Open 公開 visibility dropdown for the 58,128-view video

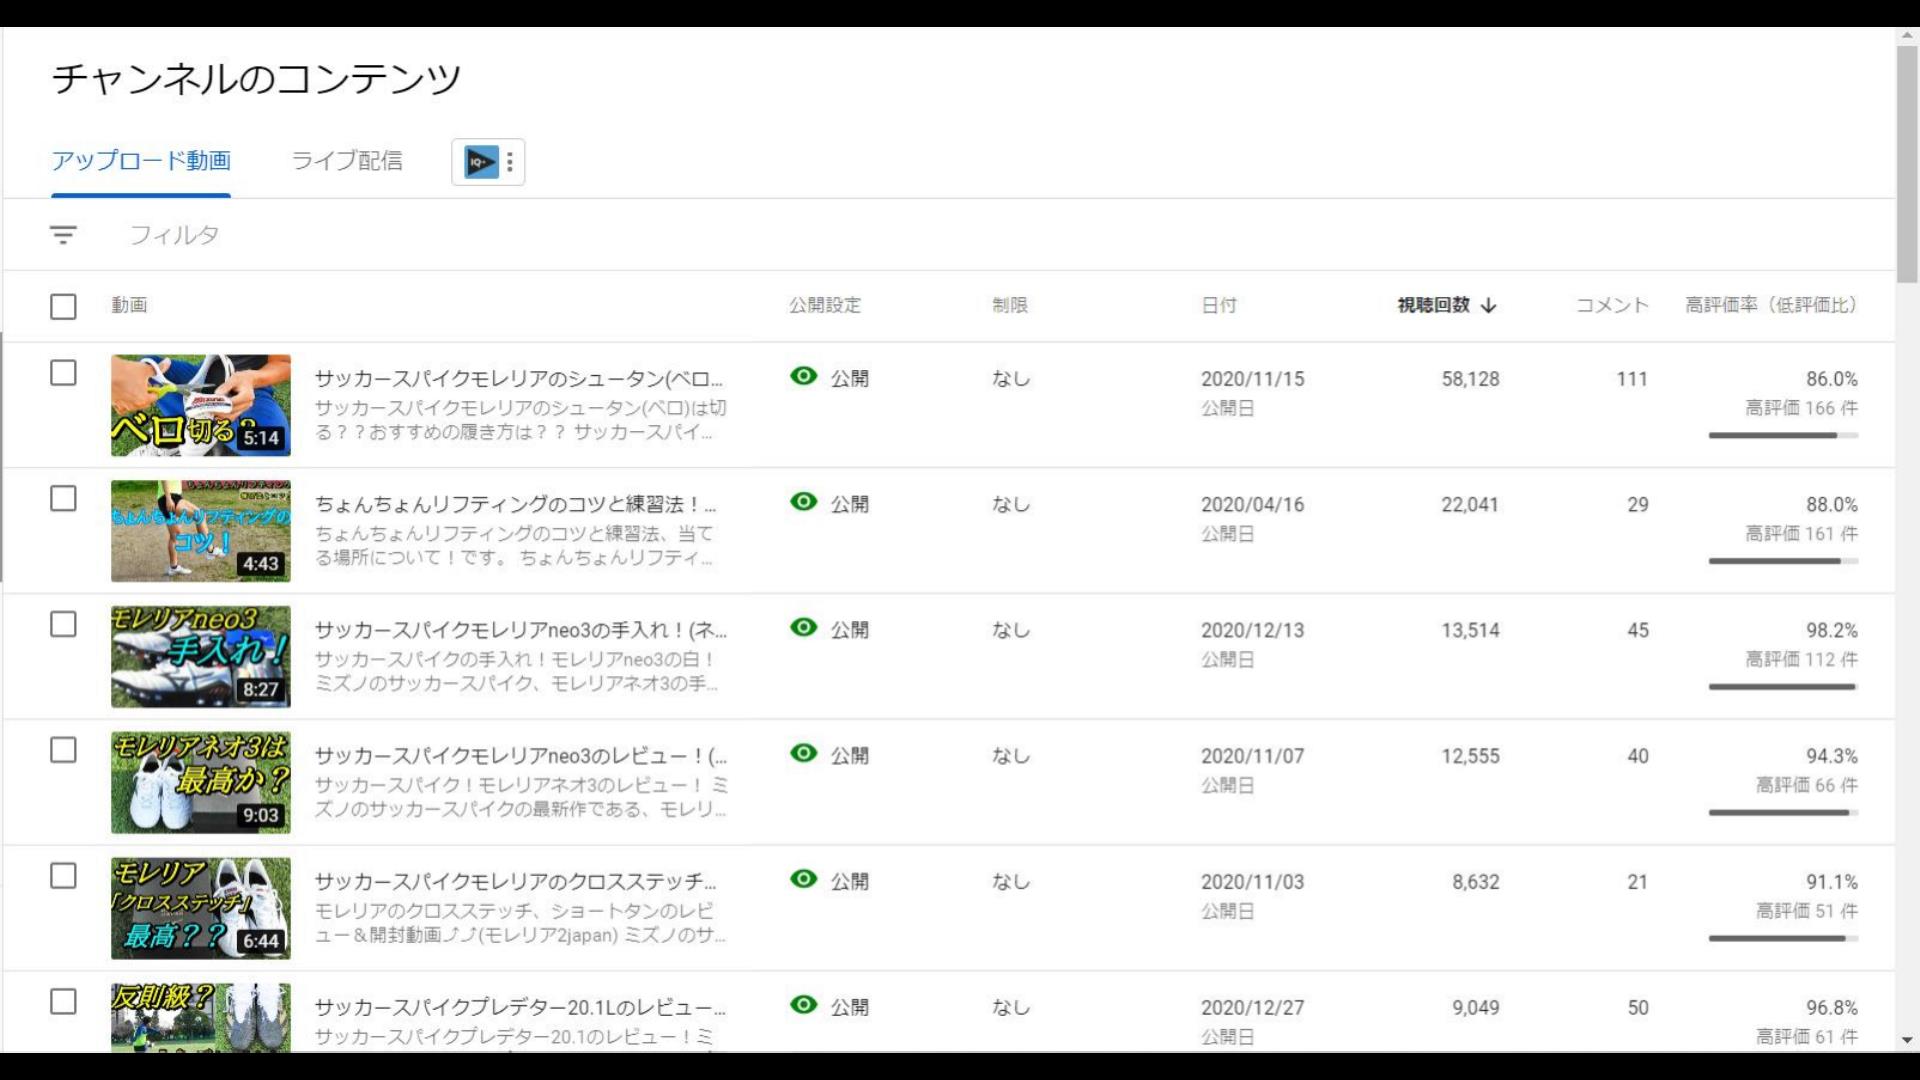pos(849,379)
